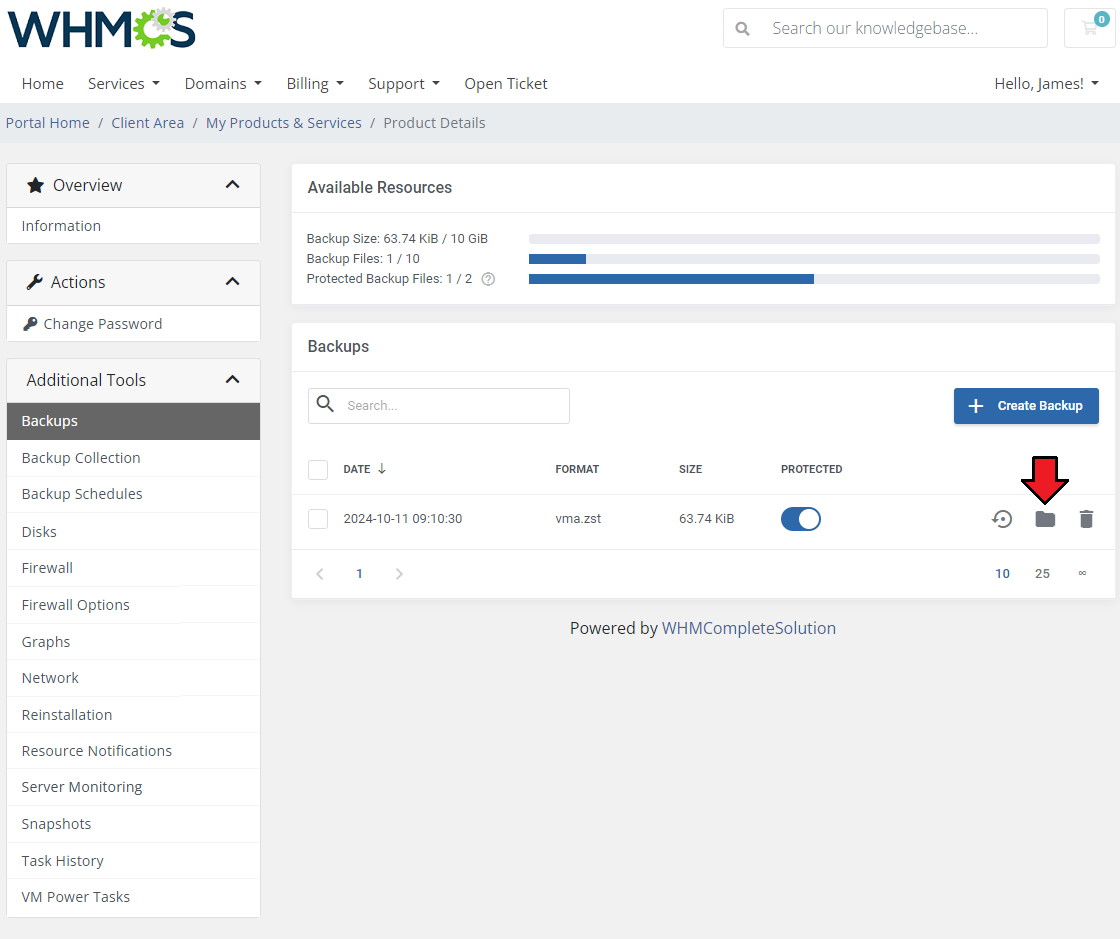Open Network in sidebar
The width and height of the screenshot is (1120, 939).
pos(134,678)
